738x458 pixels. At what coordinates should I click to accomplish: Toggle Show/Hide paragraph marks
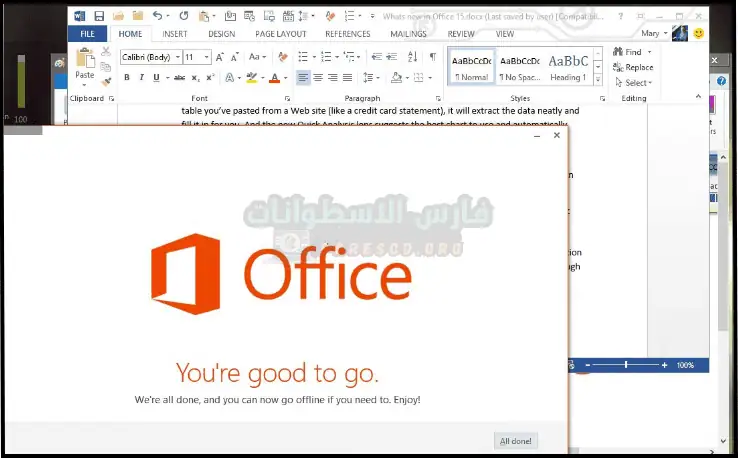pos(432,57)
